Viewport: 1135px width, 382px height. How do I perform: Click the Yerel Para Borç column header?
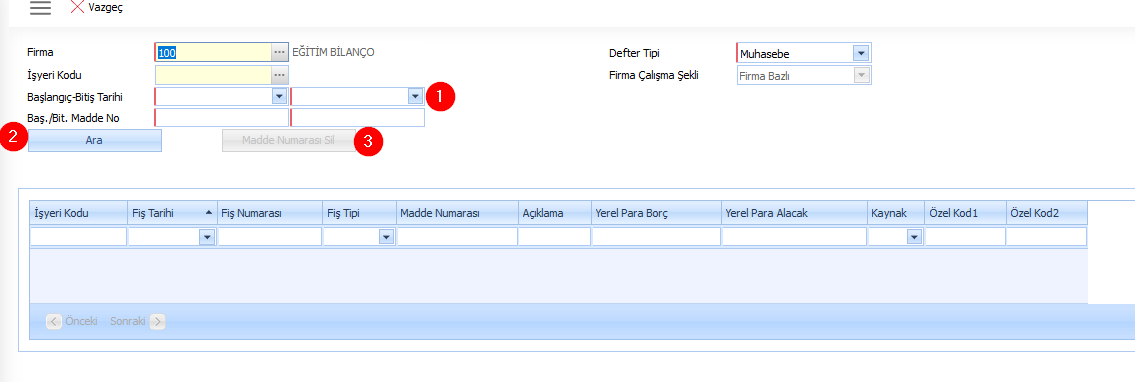(x=656, y=213)
